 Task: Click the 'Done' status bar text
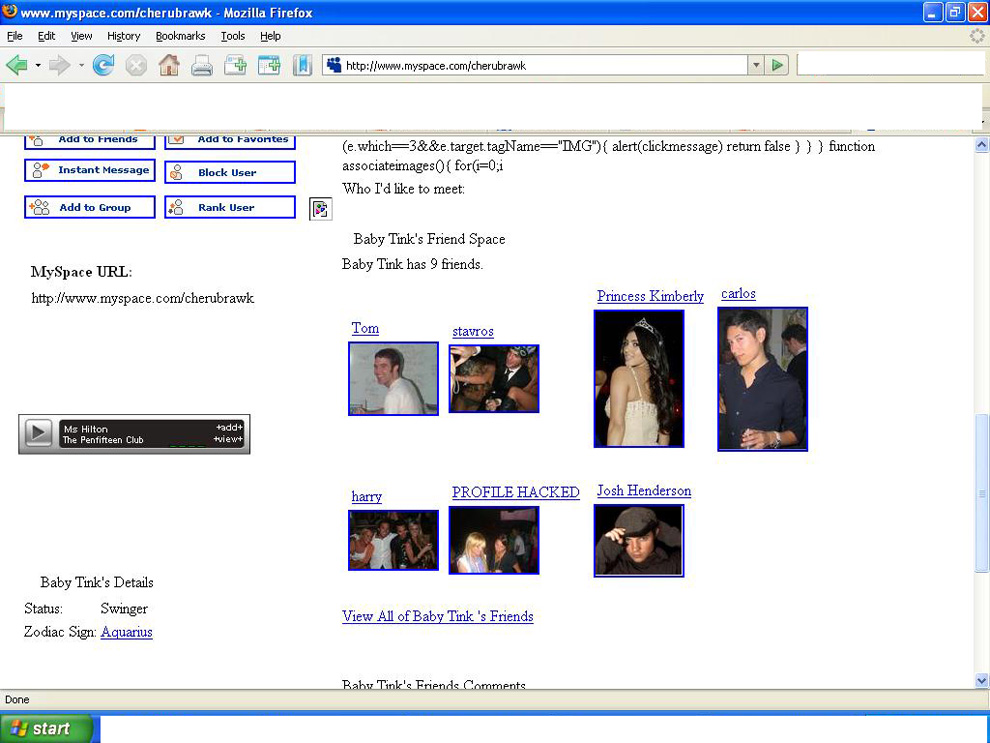tap(17, 699)
